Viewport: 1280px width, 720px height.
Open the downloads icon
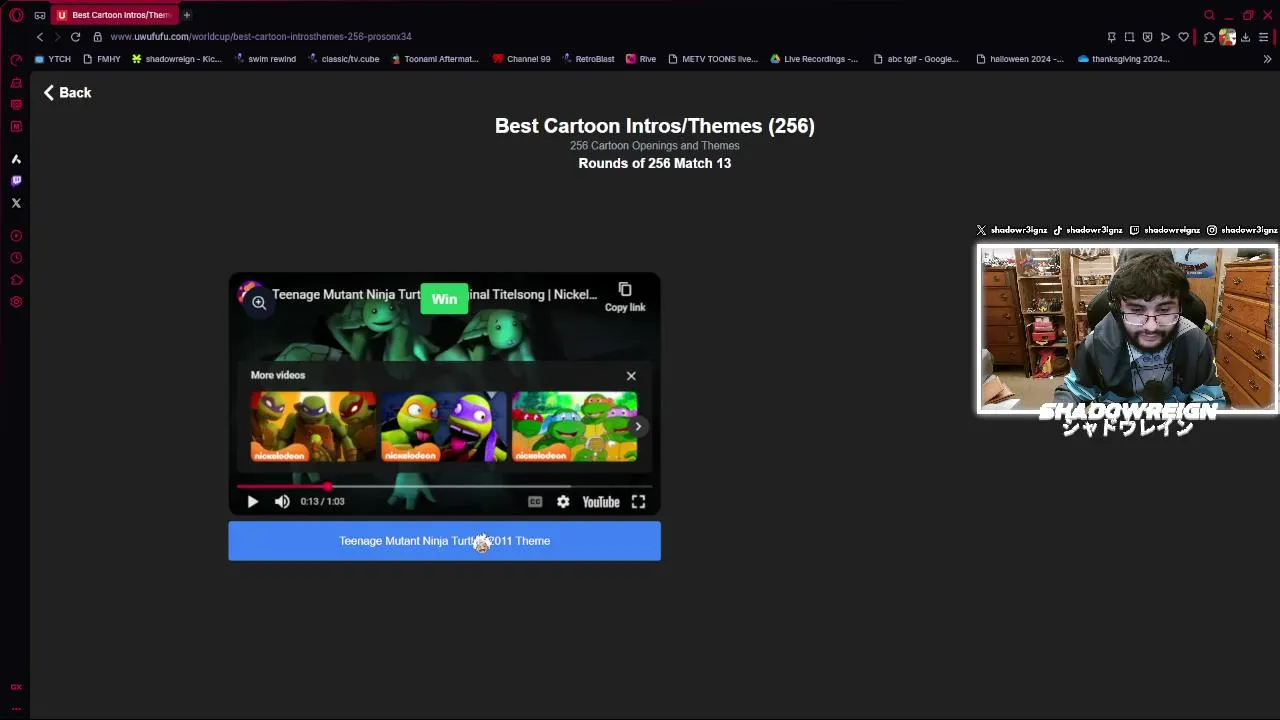tap(1245, 37)
